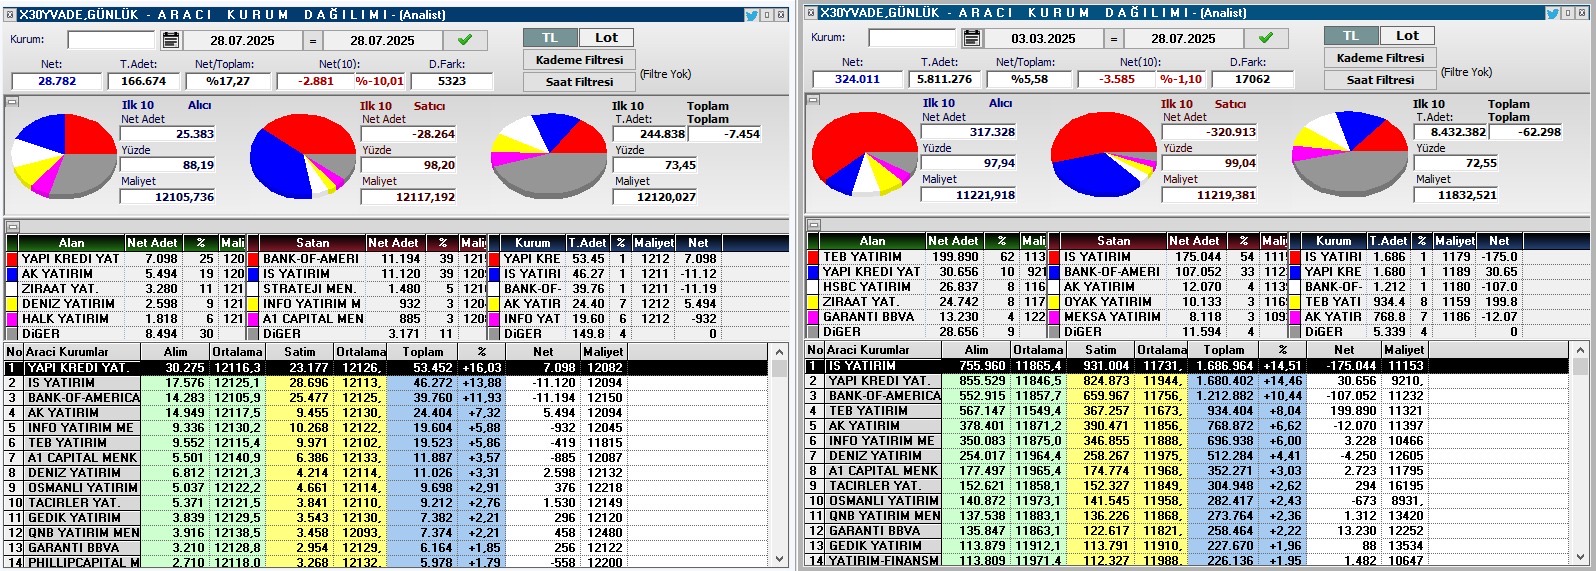Viewport: 1596px width, 571px height.
Task: Click the Ilk 10 Toplam pie chart in left window
Action: pos(551,155)
